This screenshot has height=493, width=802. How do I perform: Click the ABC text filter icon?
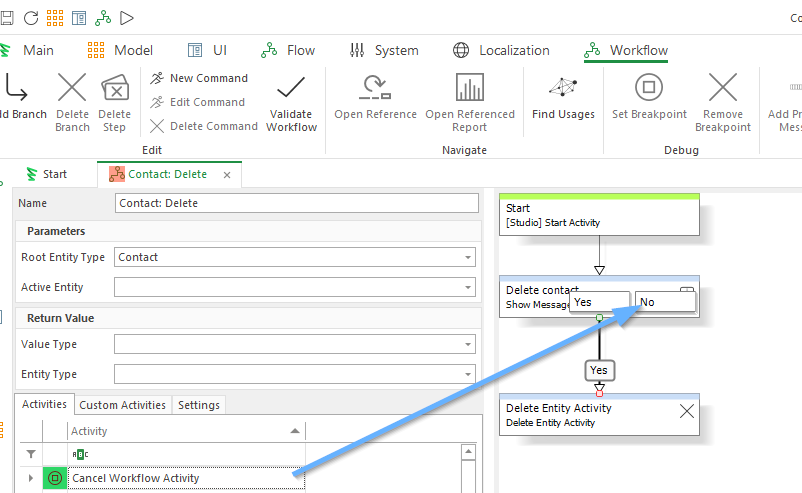point(80,454)
